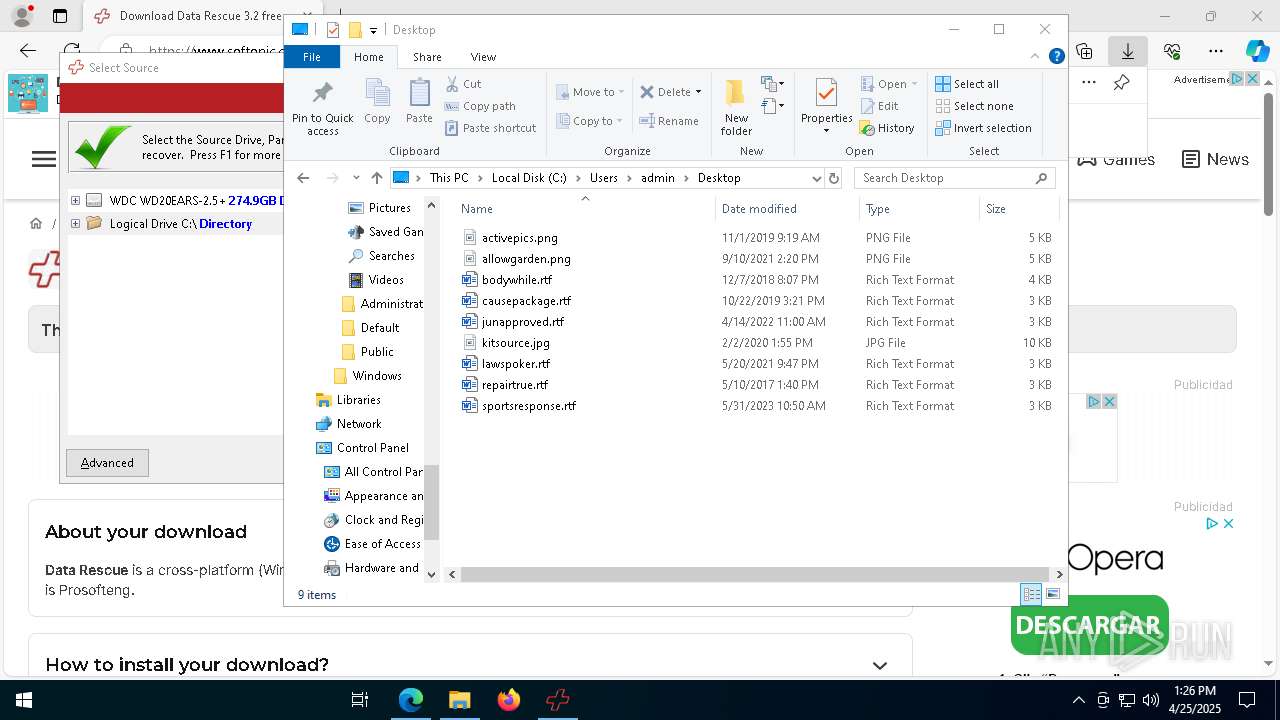The height and width of the screenshot is (720, 1280).
Task: Open the File tab in Explorer
Action: tap(312, 57)
